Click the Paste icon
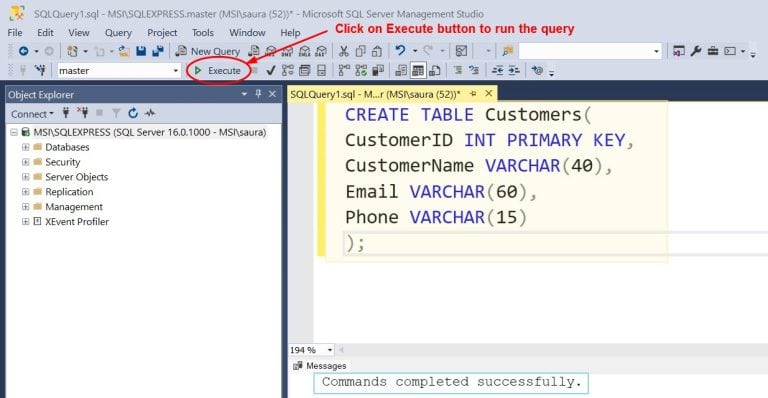Image resolution: width=768 pixels, height=398 pixels. click(x=377, y=51)
